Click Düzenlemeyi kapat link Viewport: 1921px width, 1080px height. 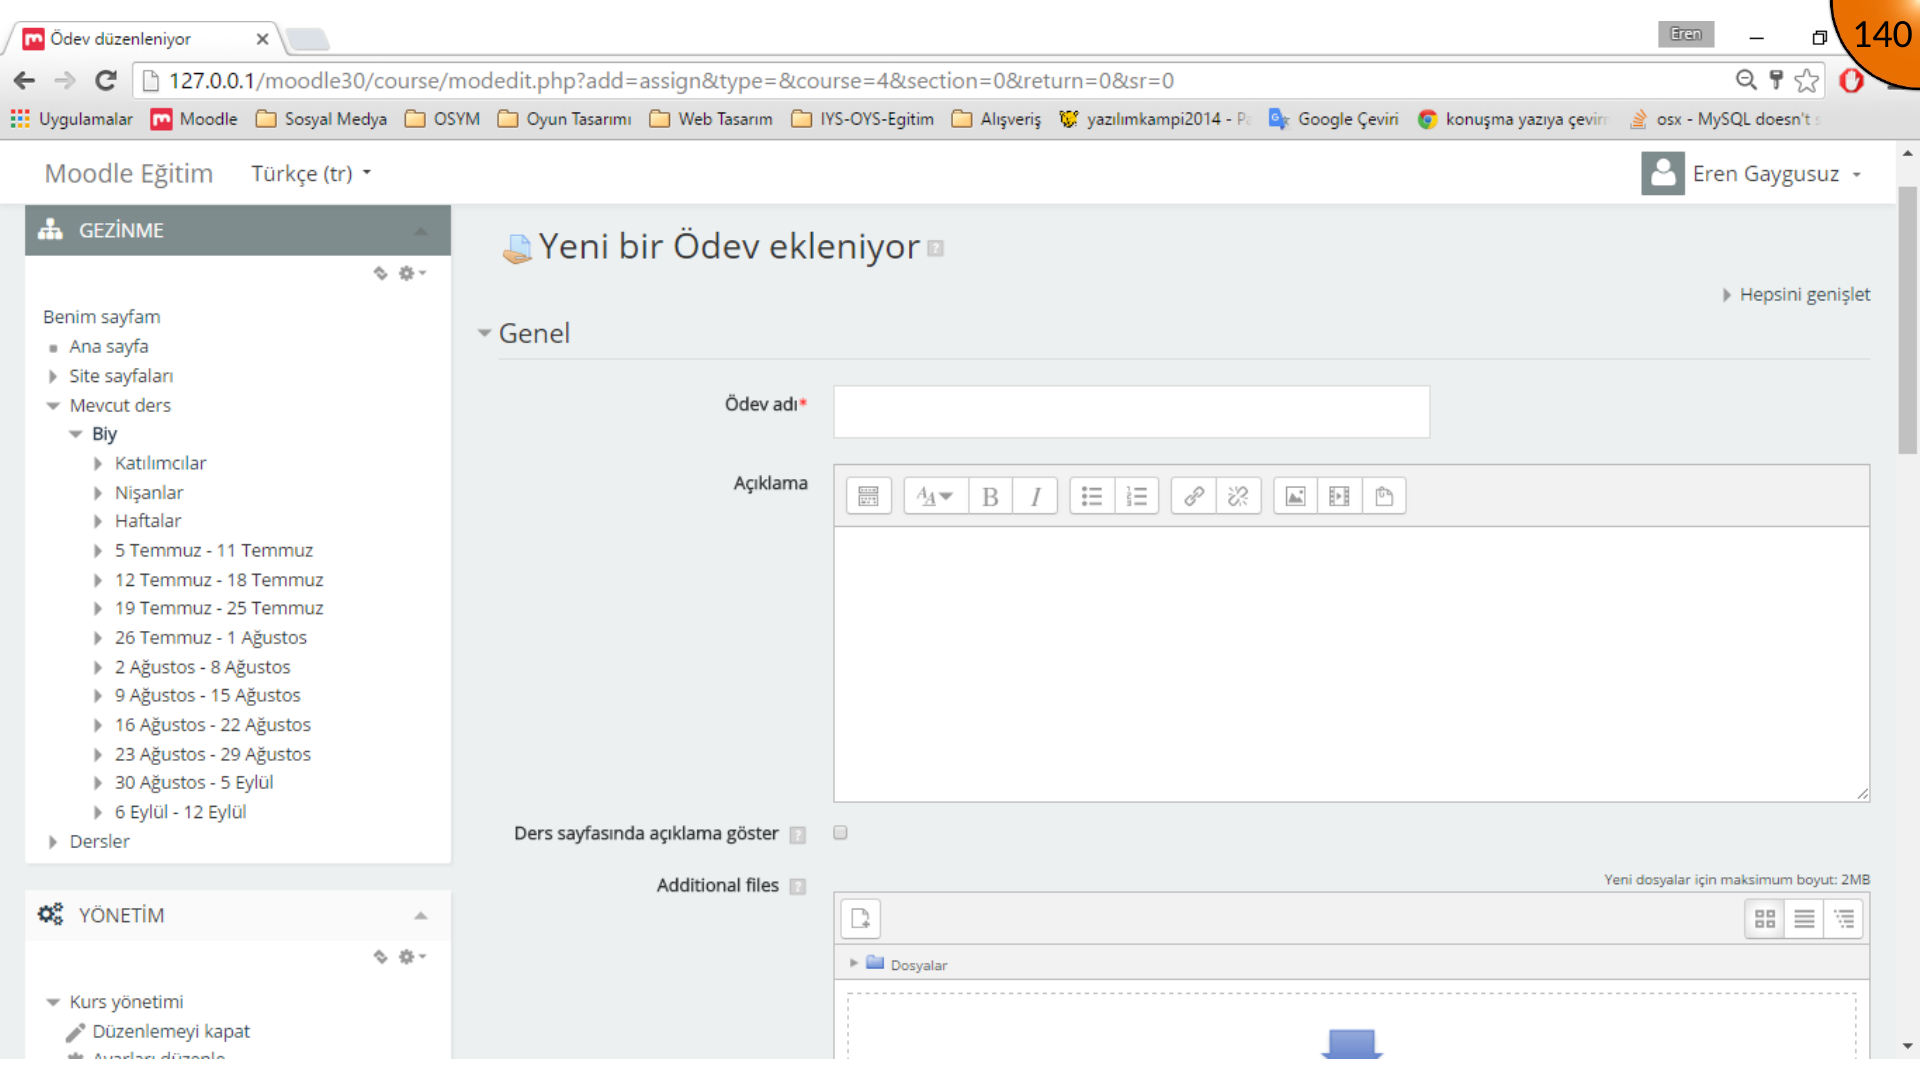pyautogui.click(x=171, y=1031)
